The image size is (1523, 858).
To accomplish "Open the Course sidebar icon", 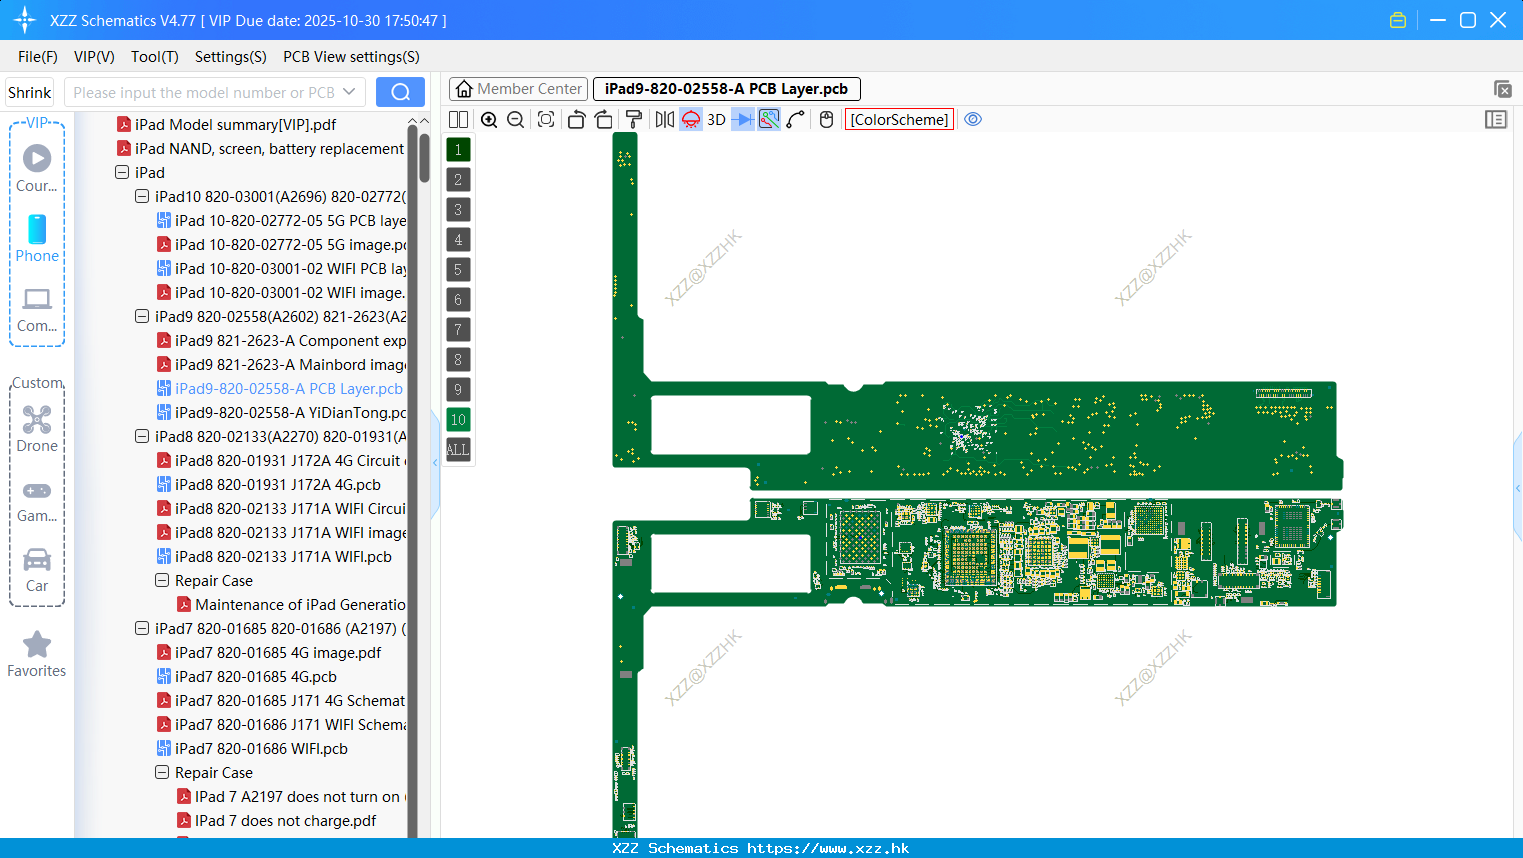I will click(x=37, y=168).
